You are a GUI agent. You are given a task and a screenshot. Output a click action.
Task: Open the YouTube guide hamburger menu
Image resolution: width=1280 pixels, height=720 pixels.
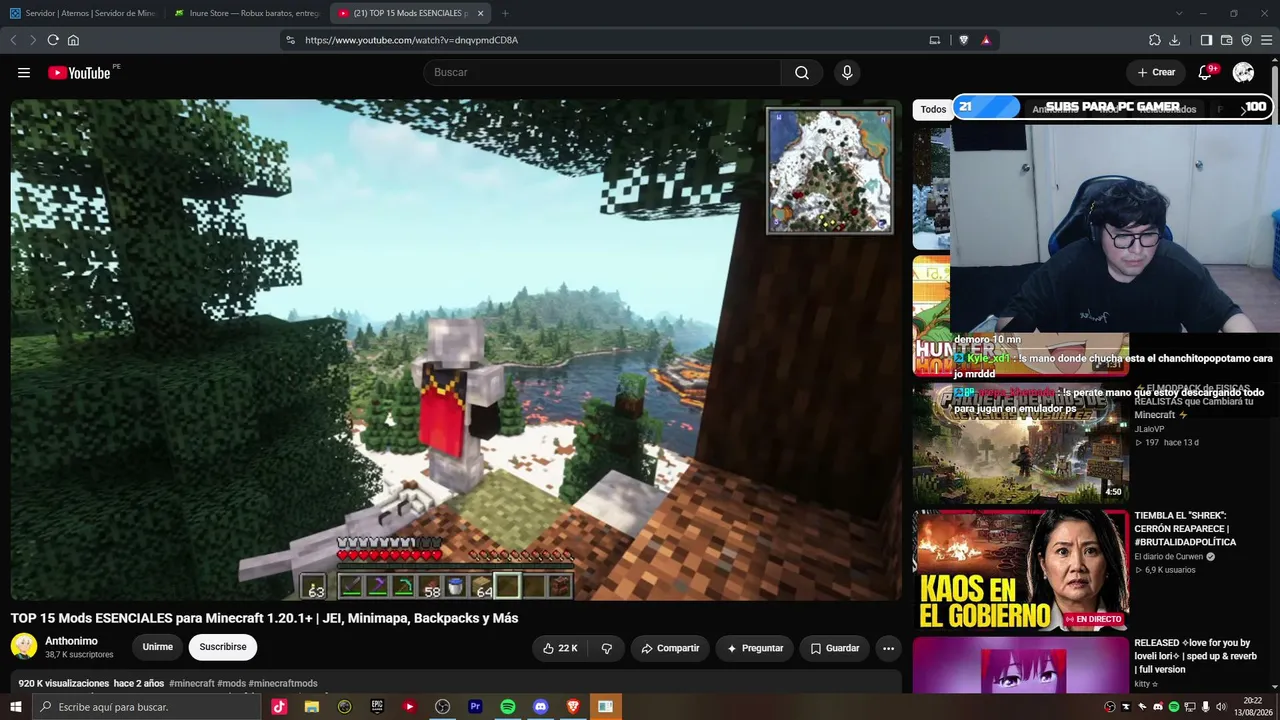pyautogui.click(x=24, y=73)
